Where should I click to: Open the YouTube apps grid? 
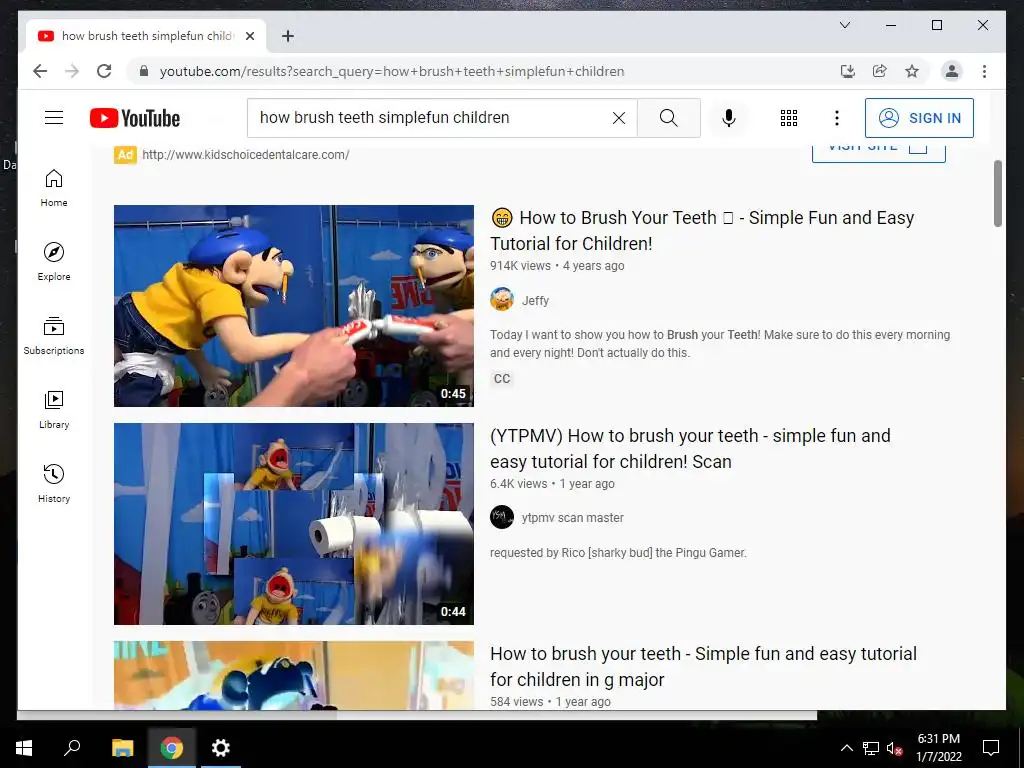(x=789, y=118)
